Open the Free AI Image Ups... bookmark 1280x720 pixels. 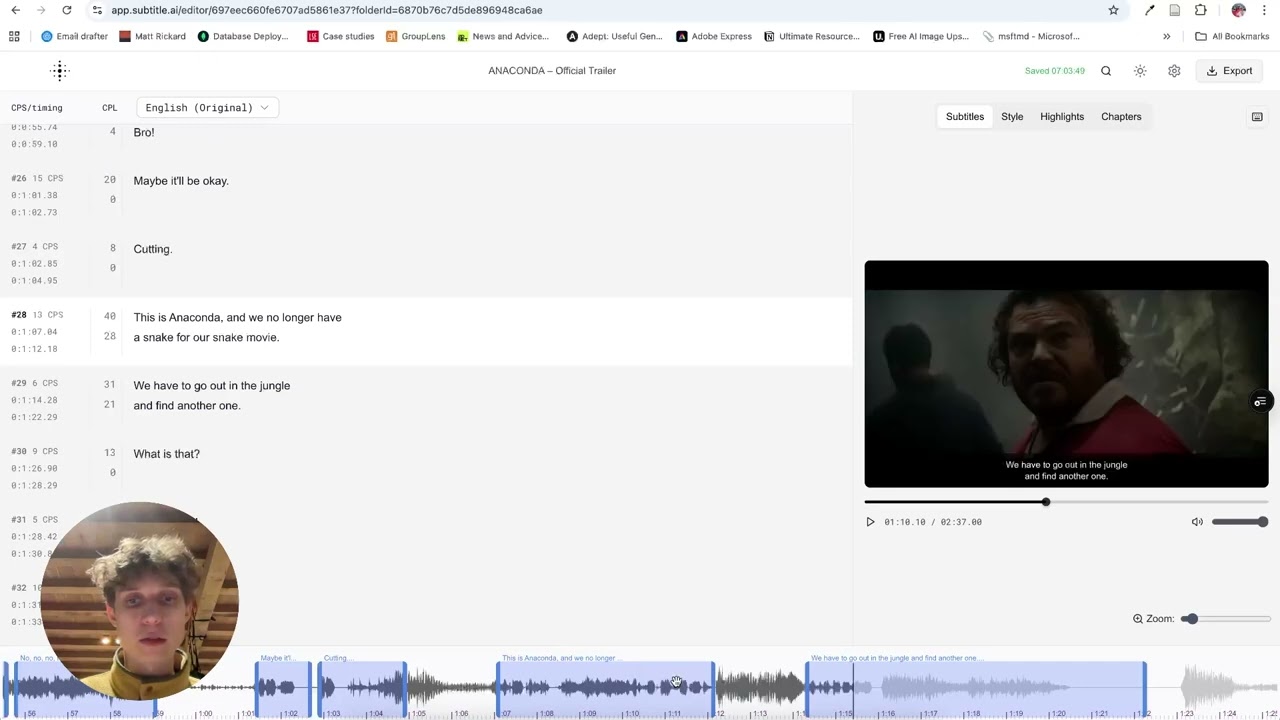(921, 36)
